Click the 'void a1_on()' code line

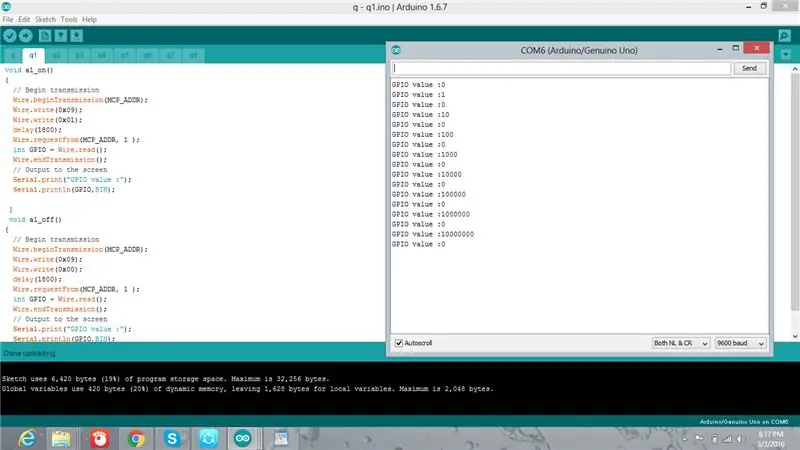29,70
